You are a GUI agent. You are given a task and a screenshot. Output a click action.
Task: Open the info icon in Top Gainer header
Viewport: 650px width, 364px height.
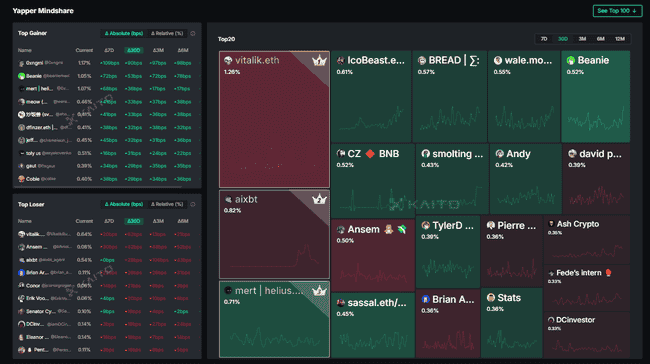click(x=193, y=34)
